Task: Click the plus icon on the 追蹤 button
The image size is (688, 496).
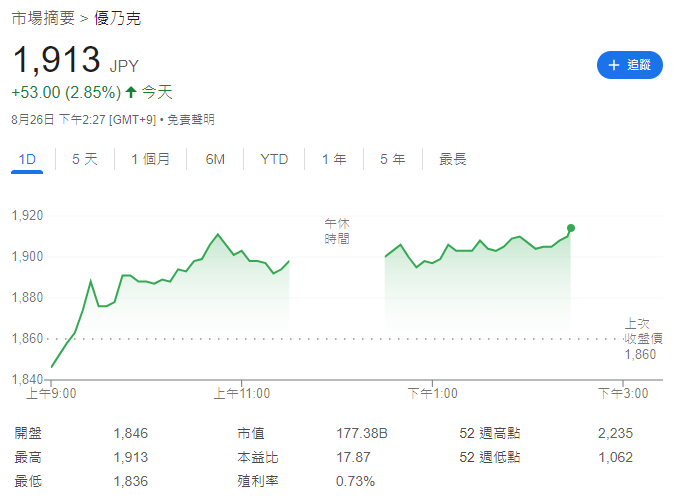Action: (x=614, y=65)
